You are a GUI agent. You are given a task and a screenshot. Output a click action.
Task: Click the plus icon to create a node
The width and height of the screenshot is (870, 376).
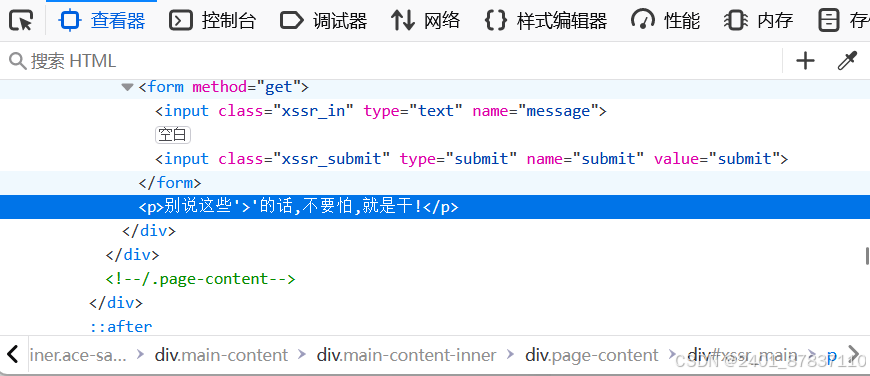click(805, 60)
